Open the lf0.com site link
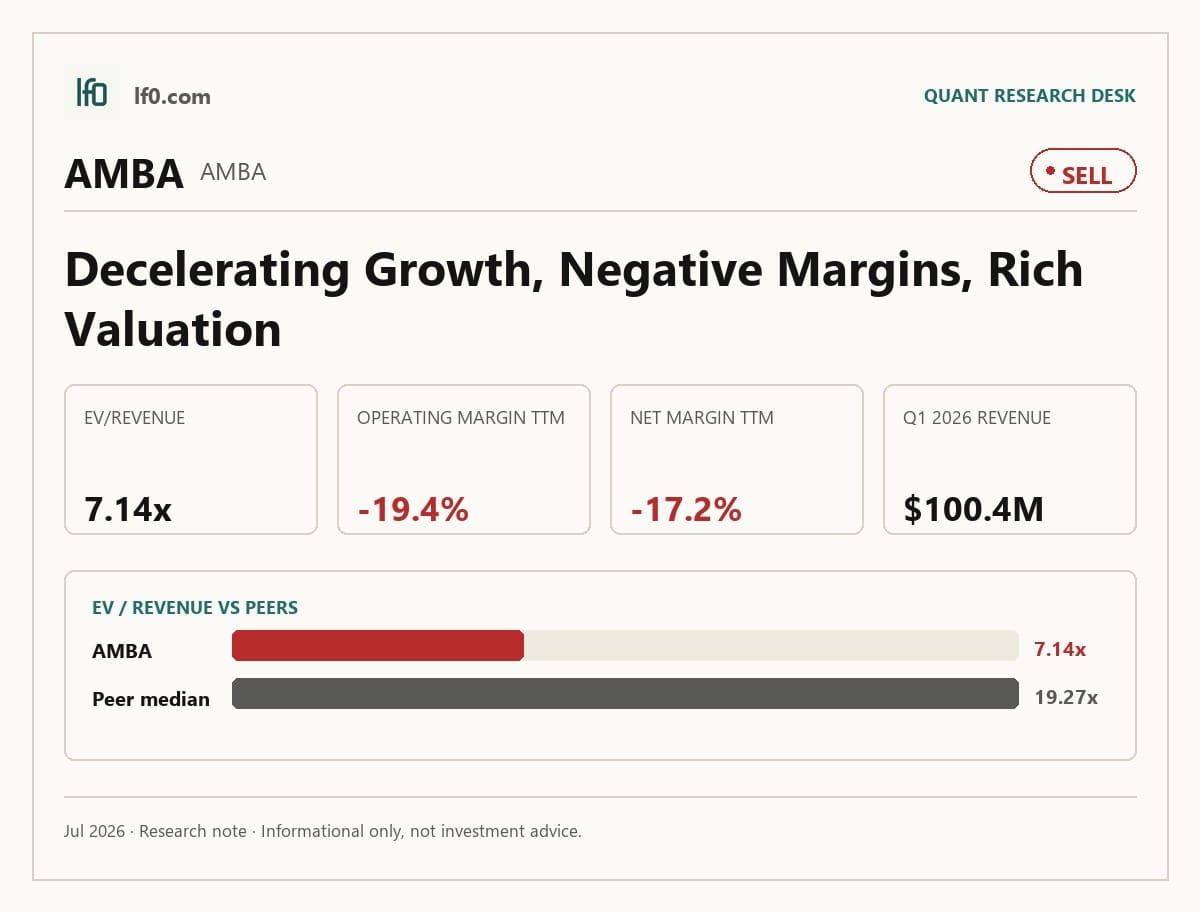Viewport: 1200px width, 912px height. (172, 96)
